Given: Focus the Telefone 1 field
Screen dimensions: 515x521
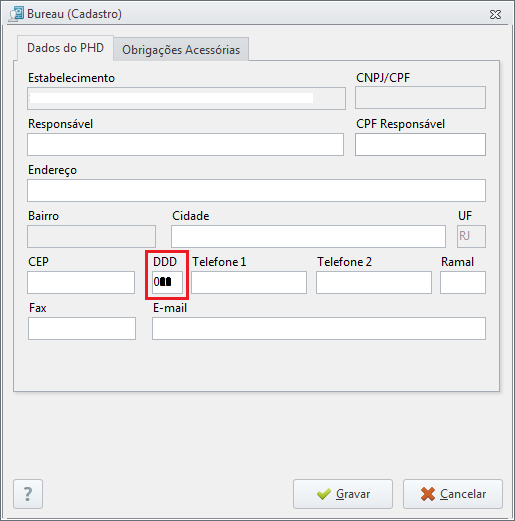Looking at the screenshot, I should pyautogui.click(x=249, y=283).
